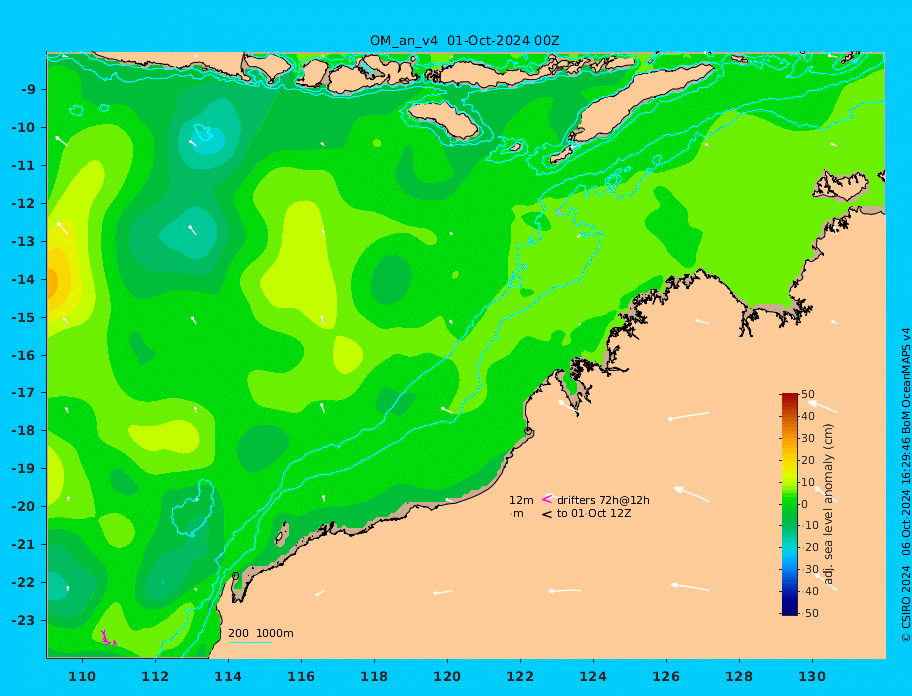
Task: Click latitude label -21 on the y-axis
Action: pyautogui.click(x=23, y=545)
